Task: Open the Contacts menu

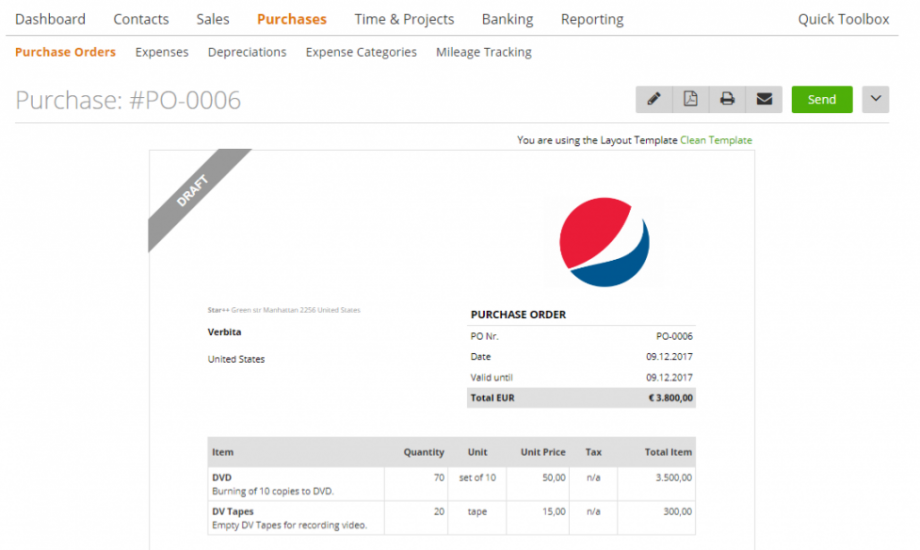Action: click(141, 19)
